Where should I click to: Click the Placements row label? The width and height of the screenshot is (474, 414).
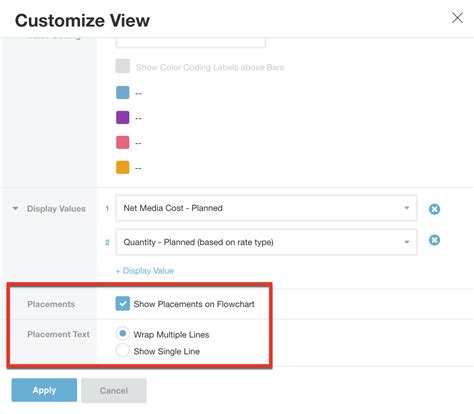(x=51, y=304)
